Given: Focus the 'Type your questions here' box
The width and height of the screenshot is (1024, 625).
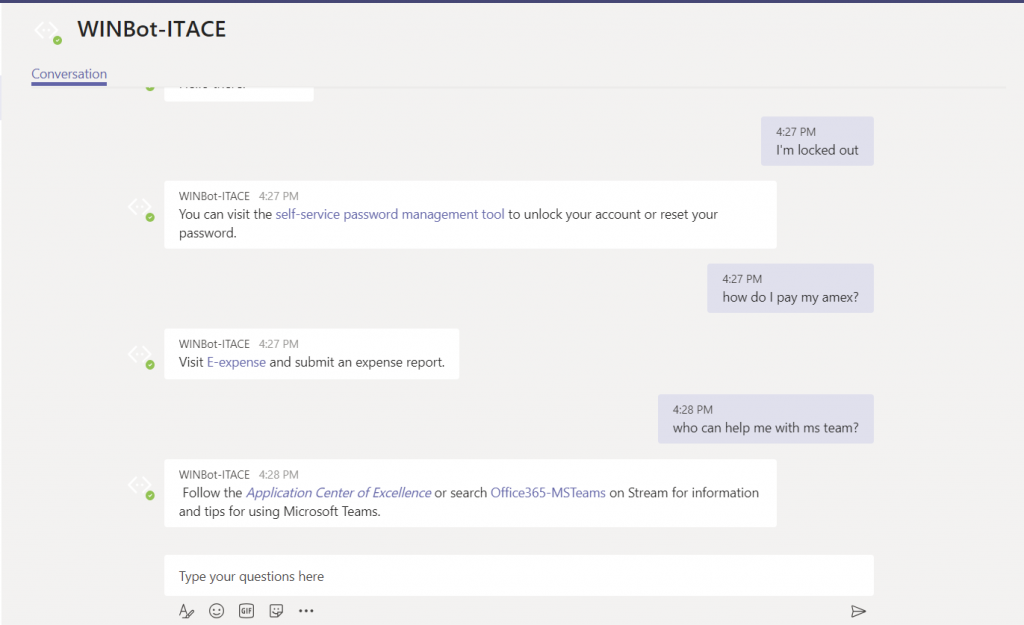Looking at the screenshot, I should [x=519, y=575].
